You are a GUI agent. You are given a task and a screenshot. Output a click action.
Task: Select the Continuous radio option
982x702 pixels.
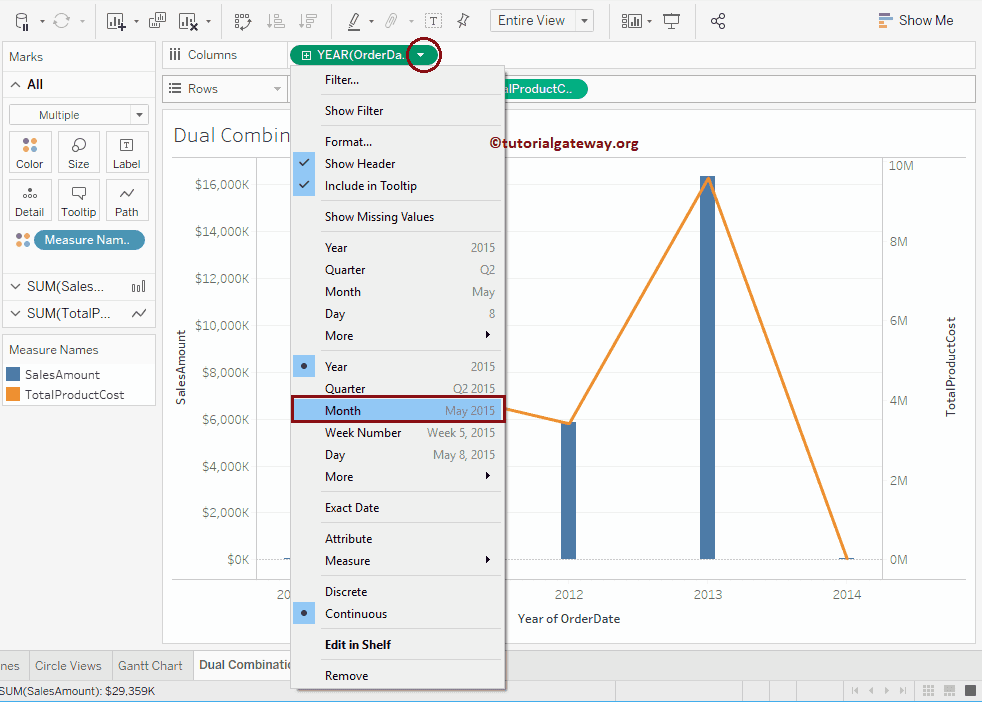tap(355, 614)
